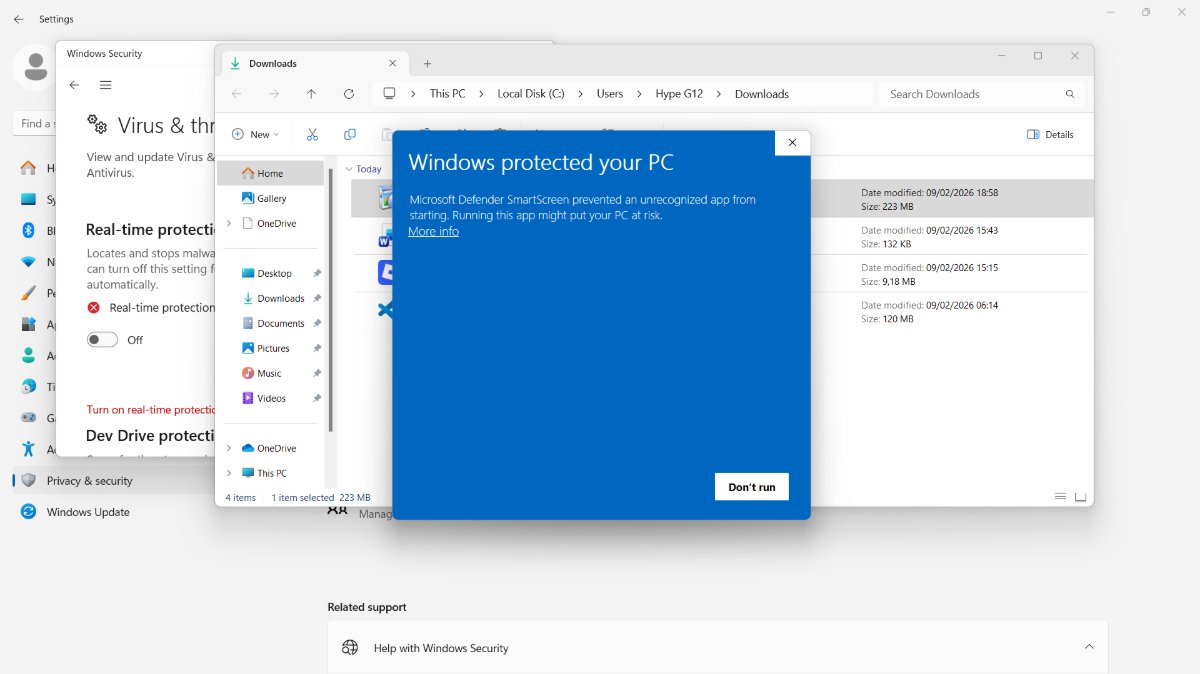1200x674 pixels.
Task: Toggle Real-time protection switch on
Action: [102, 340]
